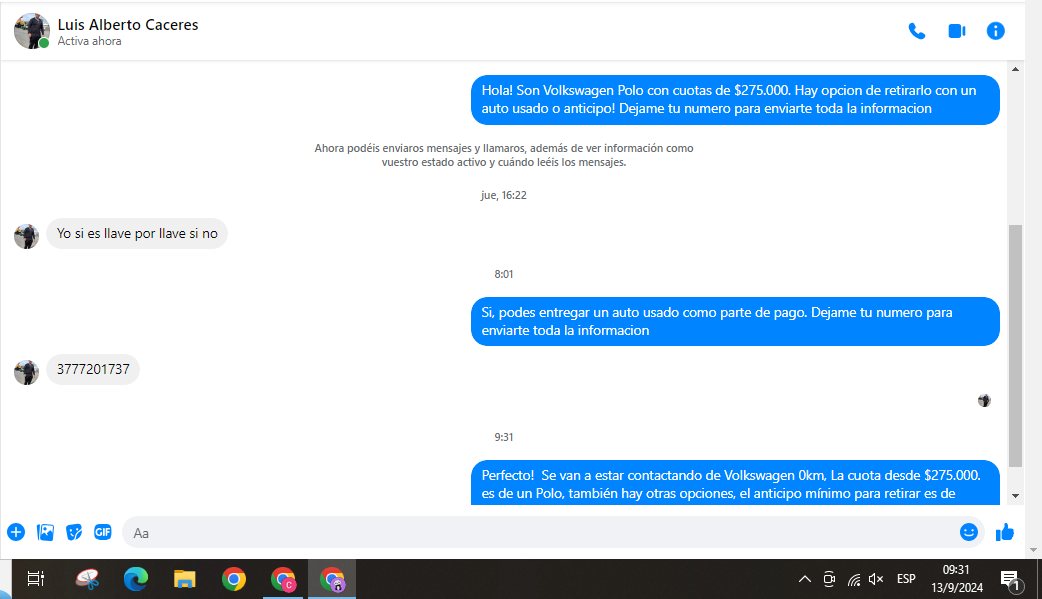The height and width of the screenshot is (599, 1042).
Task: Open the Meet Now tray icon
Action: (x=829, y=579)
